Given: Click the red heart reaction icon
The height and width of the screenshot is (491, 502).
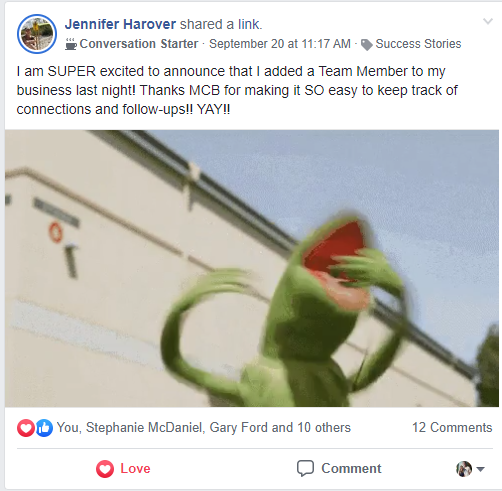Looking at the screenshot, I should (26, 428).
